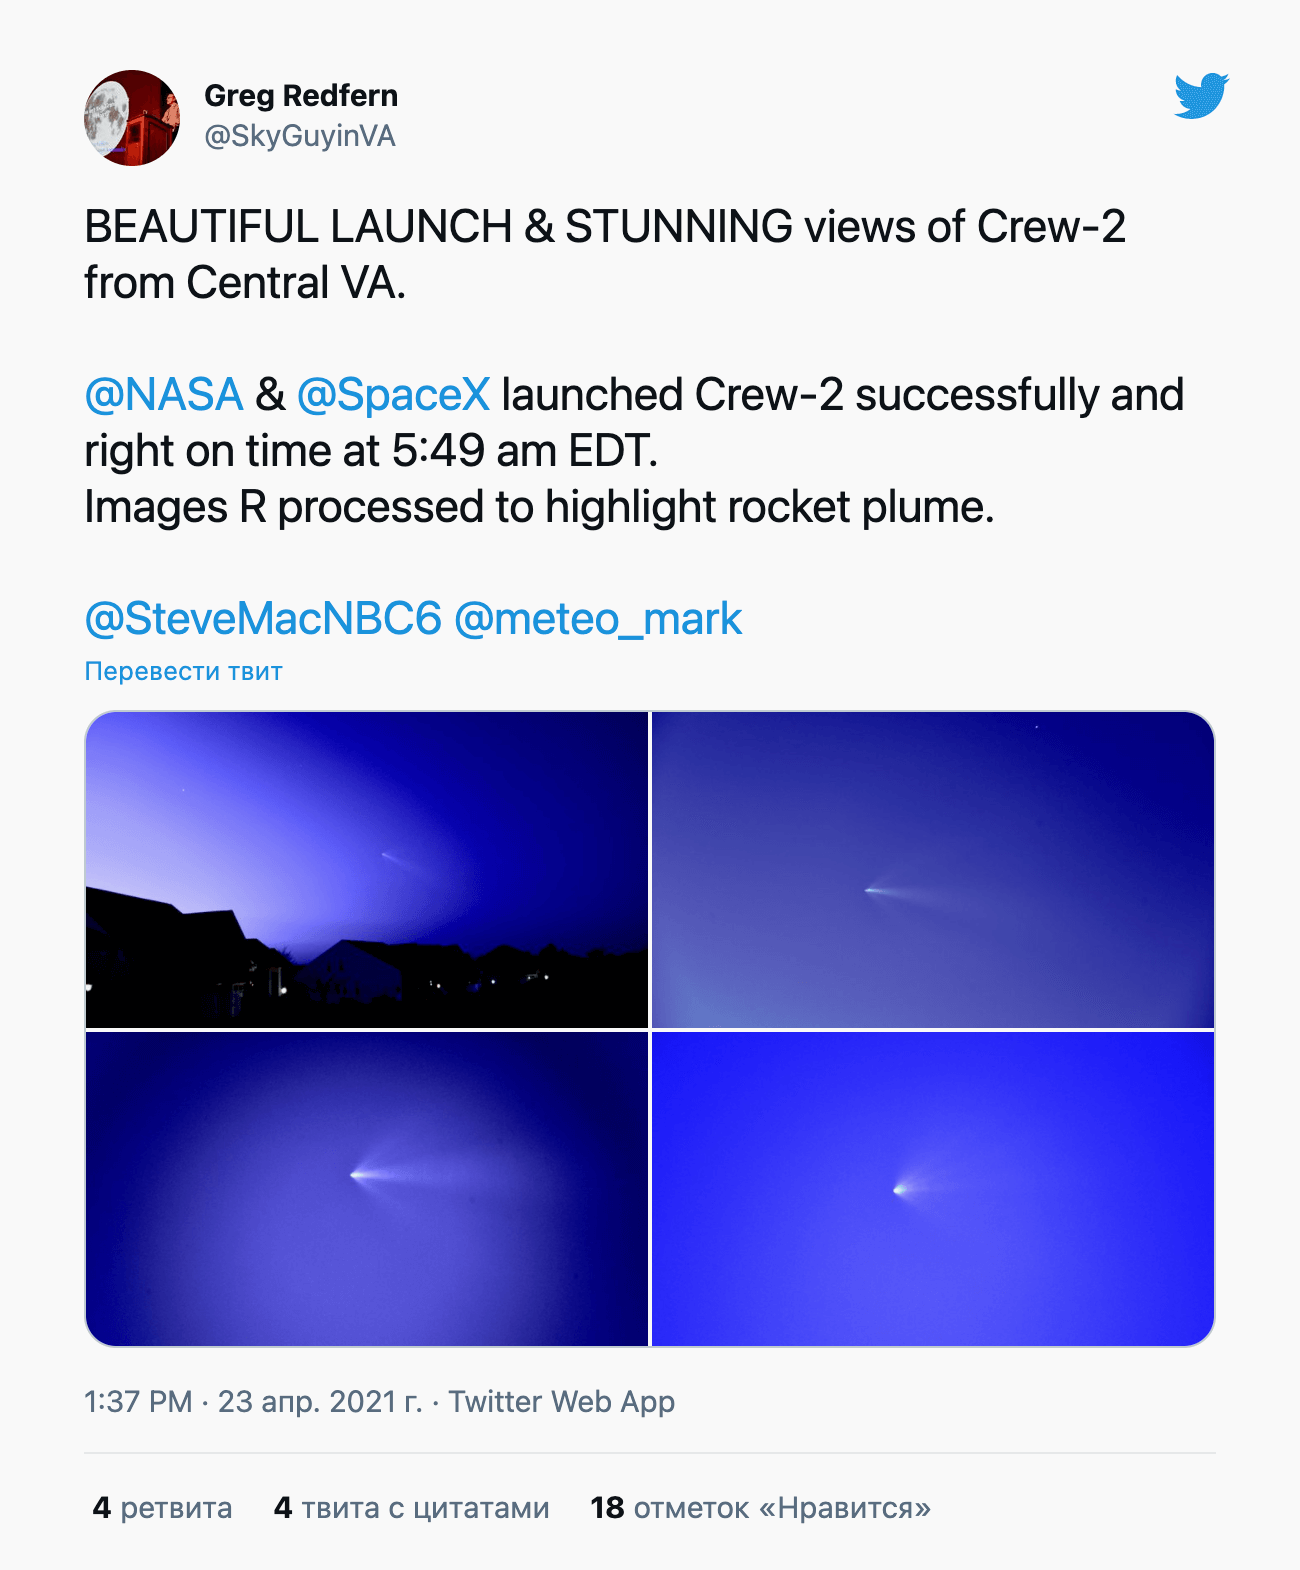Click the 1:37 PM timestamp
The width and height of the screenshot is (1300, 1570).
point(138,1402)
